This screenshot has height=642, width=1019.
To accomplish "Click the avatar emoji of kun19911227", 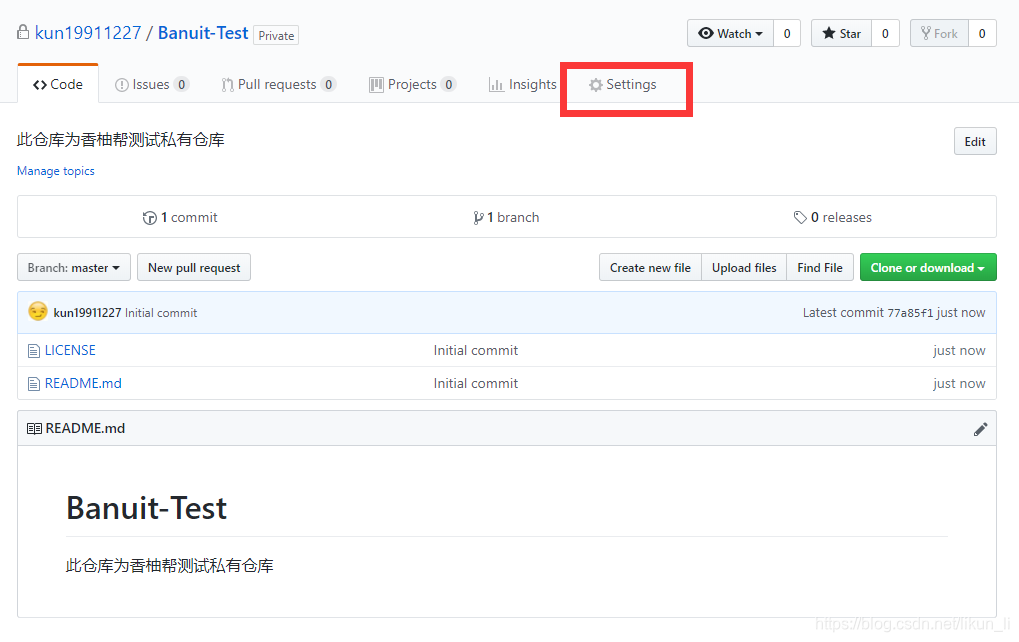I will (38, 312).
